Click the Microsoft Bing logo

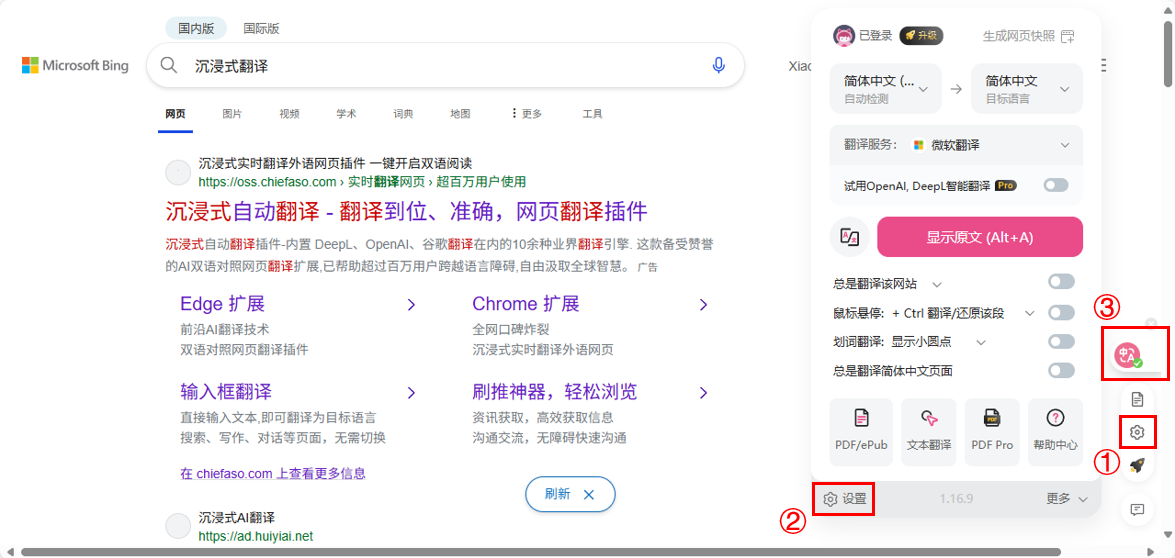[x=75, y=66]
